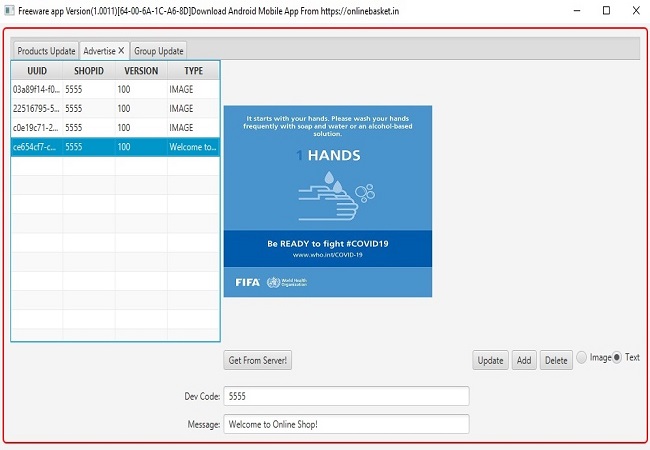Minimize the Freeware app window
The width and height of the screenshot is (650, 450).
click(577, 11)
